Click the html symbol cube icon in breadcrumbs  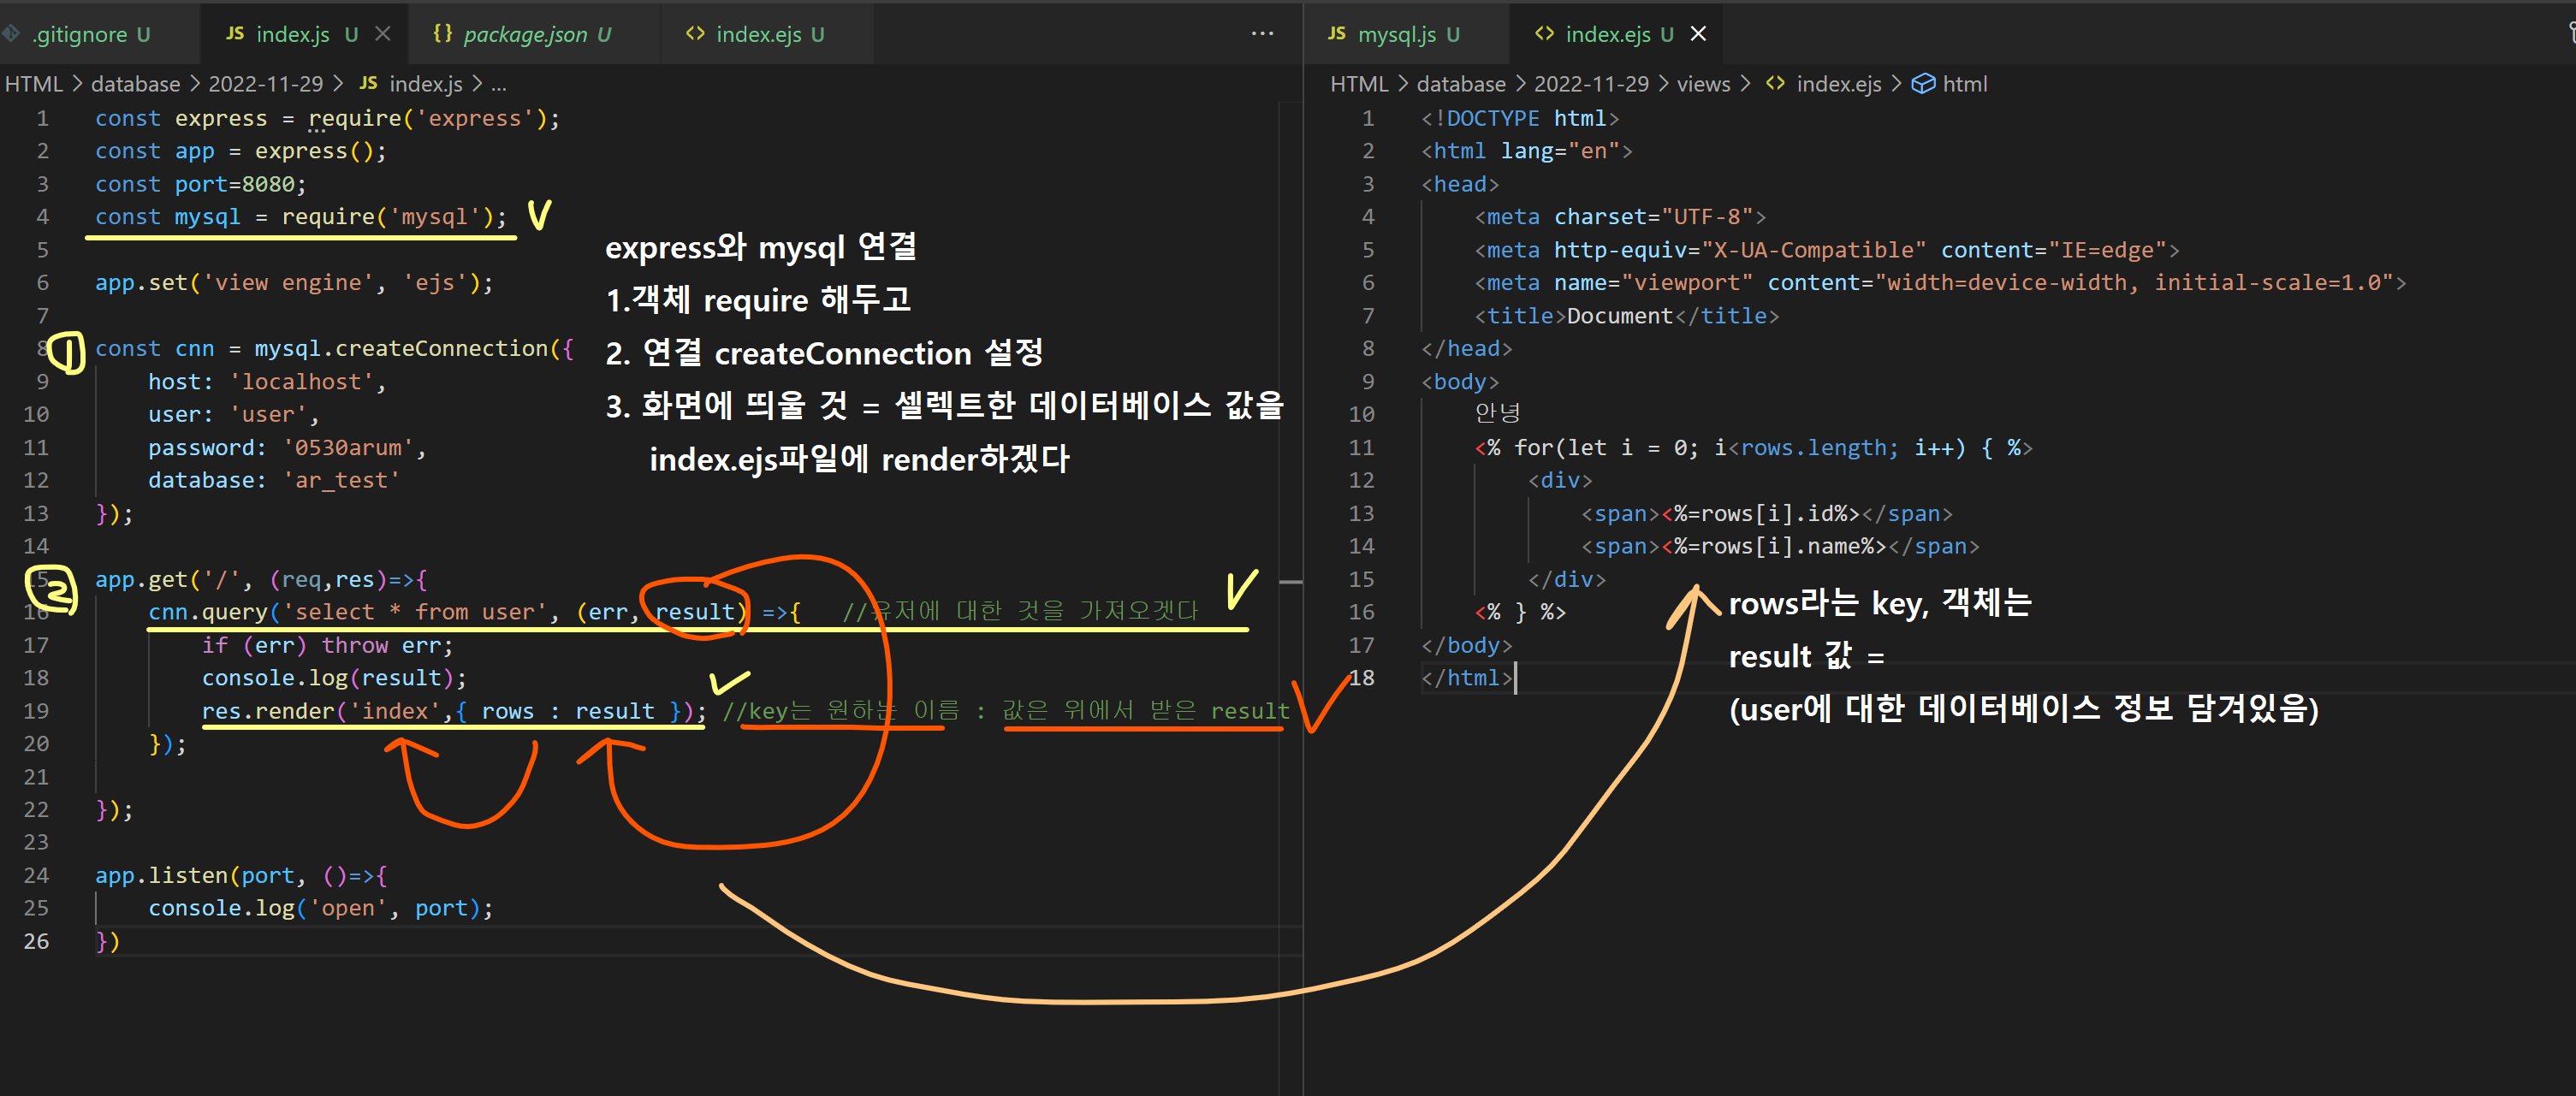pyautogui.click(x=1923, y=84)
